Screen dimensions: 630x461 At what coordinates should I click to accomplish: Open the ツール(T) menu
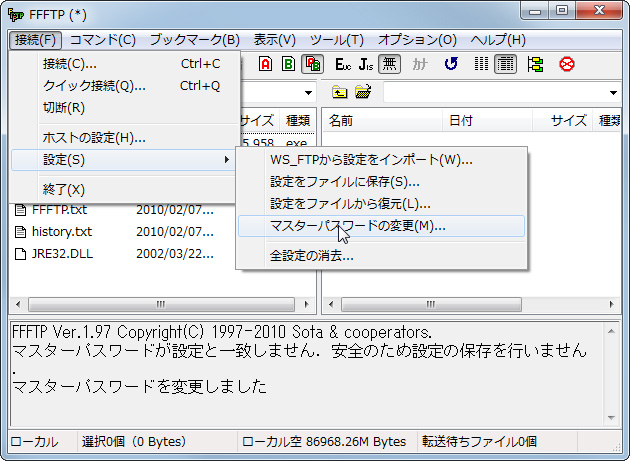tap(337, 40)
